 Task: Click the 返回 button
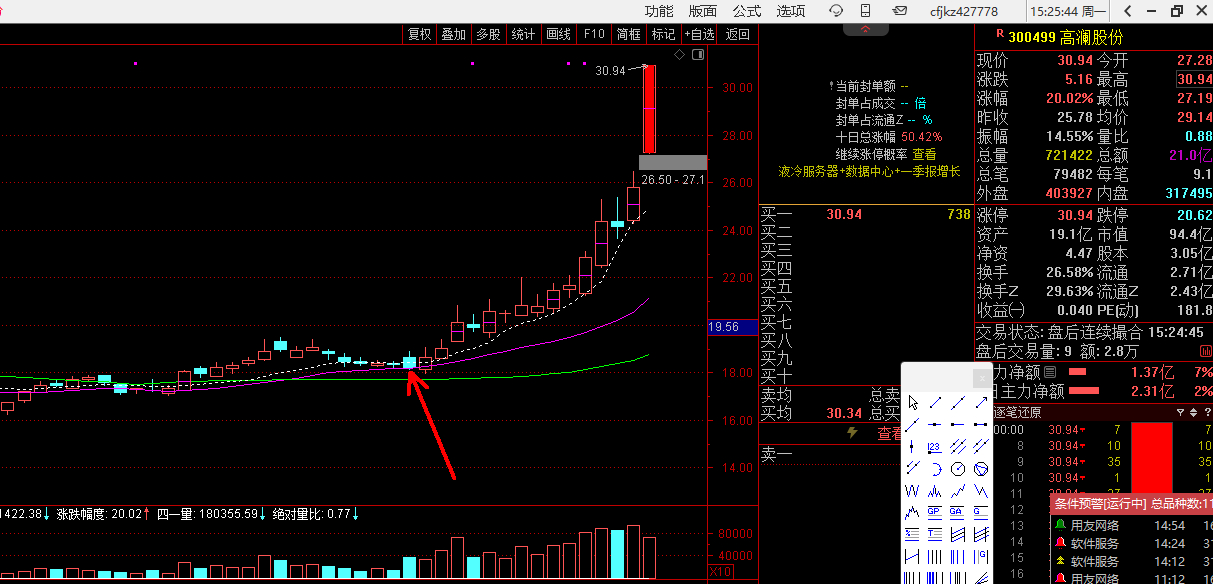pyautogui.click(x=737, y=34)
